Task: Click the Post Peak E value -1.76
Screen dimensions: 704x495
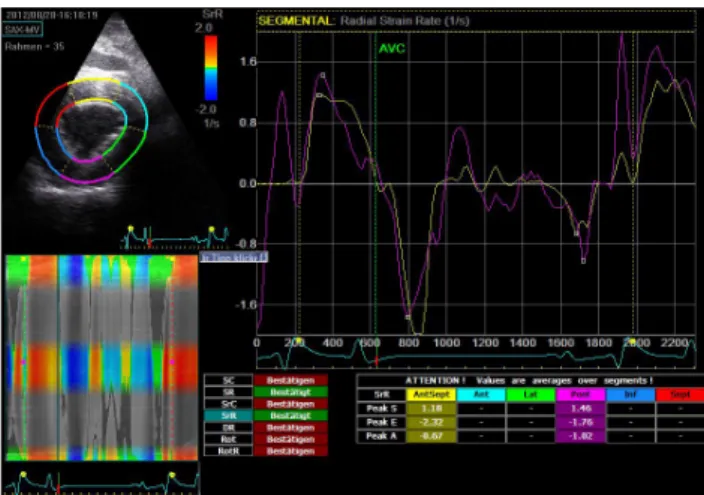Action: coord(581,422)
